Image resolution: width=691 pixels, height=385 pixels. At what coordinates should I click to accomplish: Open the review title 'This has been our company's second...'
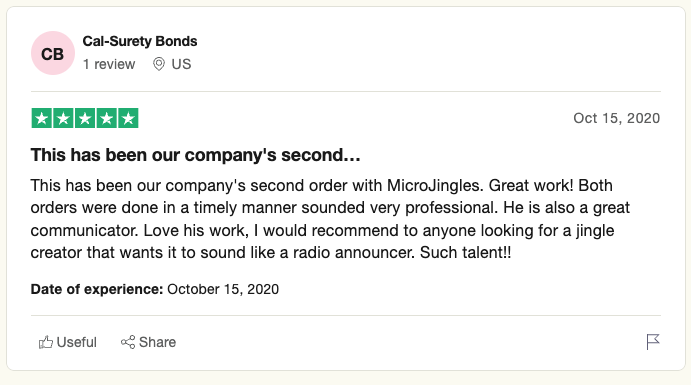195,155
